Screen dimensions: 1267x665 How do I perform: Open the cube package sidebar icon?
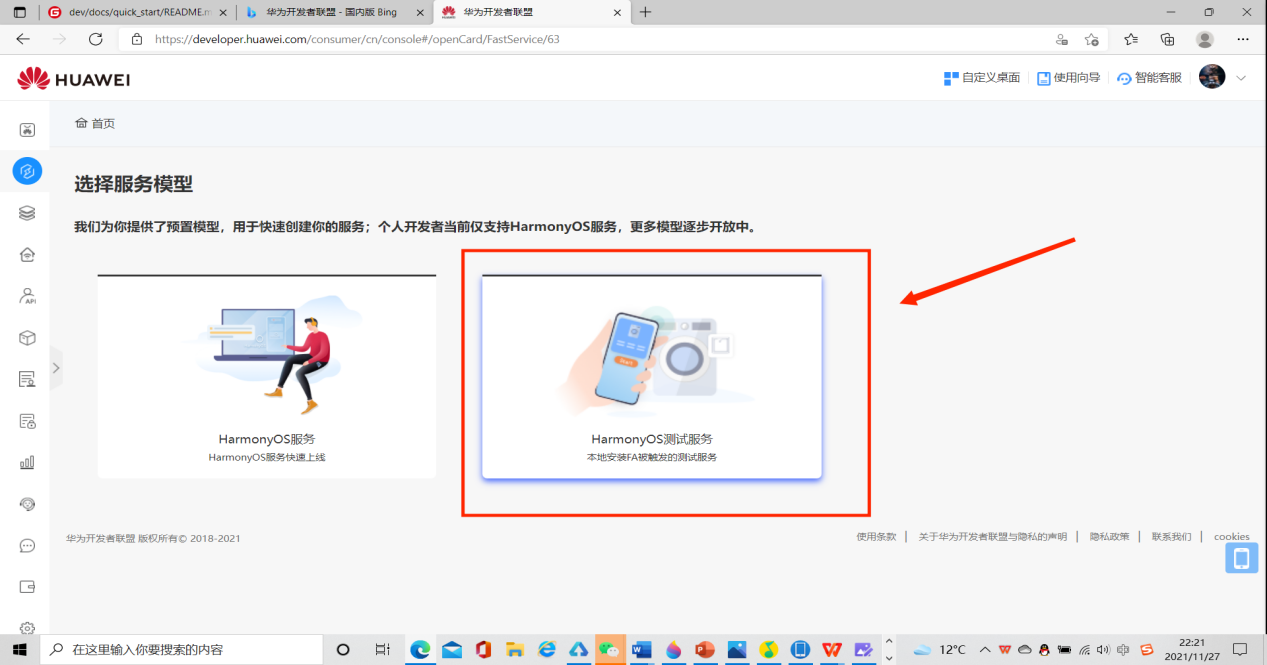tap(28, 338)
